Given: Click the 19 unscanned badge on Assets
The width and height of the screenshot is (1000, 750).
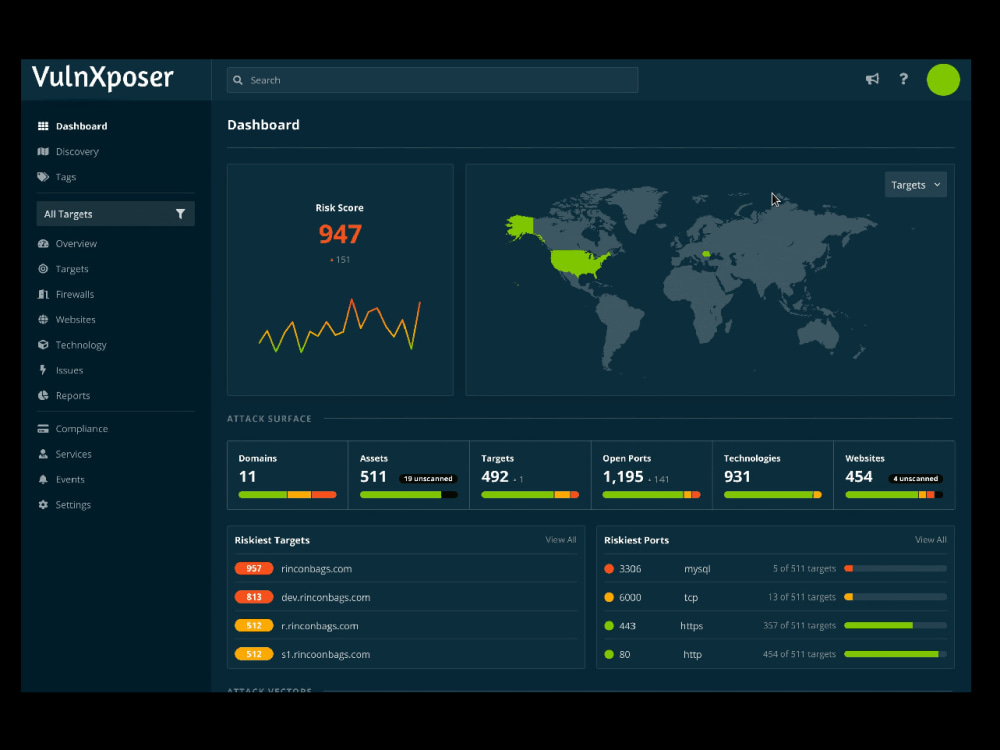Looking at the screenshot, I should coord(428,478).
